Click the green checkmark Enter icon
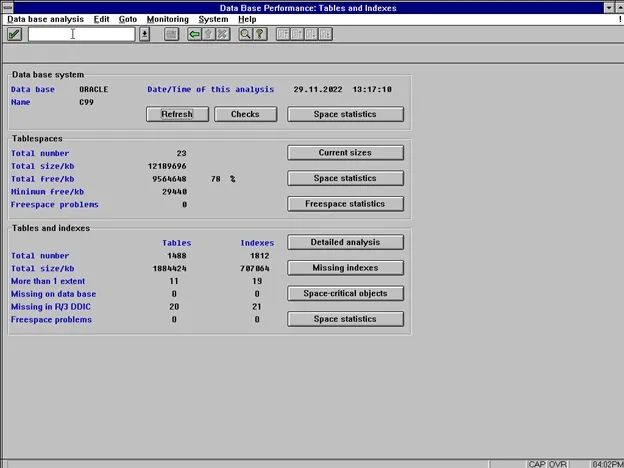The height and width of the screenshot is (468, 624). click(x=14, y=34)
